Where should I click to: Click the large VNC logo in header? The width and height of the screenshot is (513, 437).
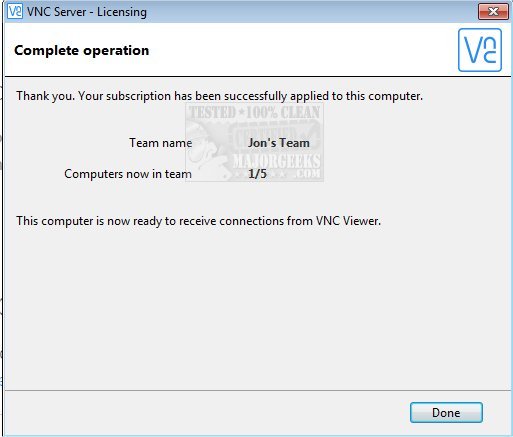tap(480, 50)
